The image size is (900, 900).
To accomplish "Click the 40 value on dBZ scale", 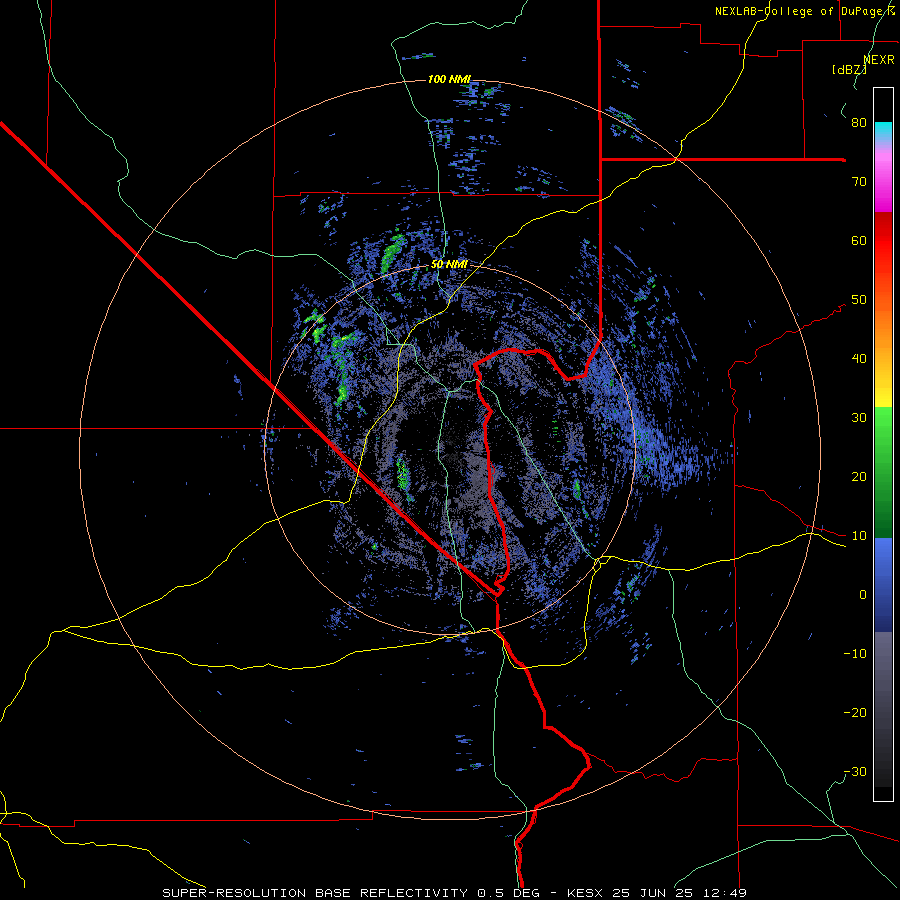I will click(x=859, y=359).
